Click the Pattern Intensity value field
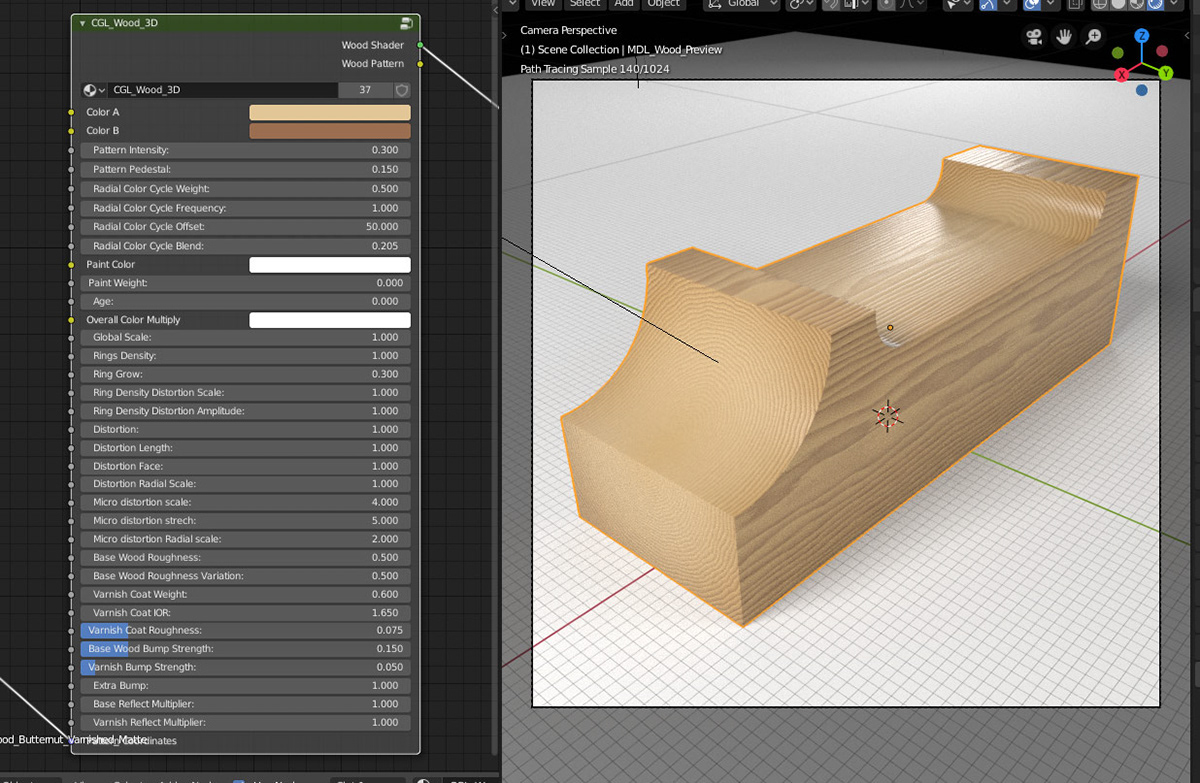 tap(245, 150)
